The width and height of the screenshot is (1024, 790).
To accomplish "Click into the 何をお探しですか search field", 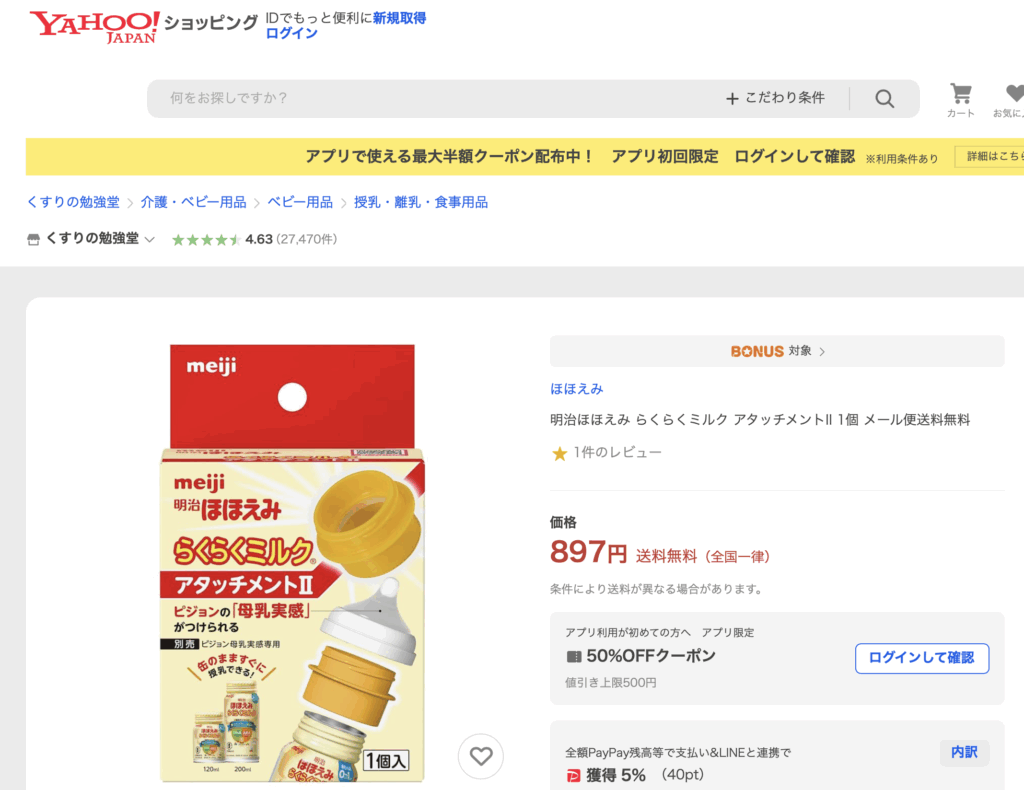I will coord(430,98).
